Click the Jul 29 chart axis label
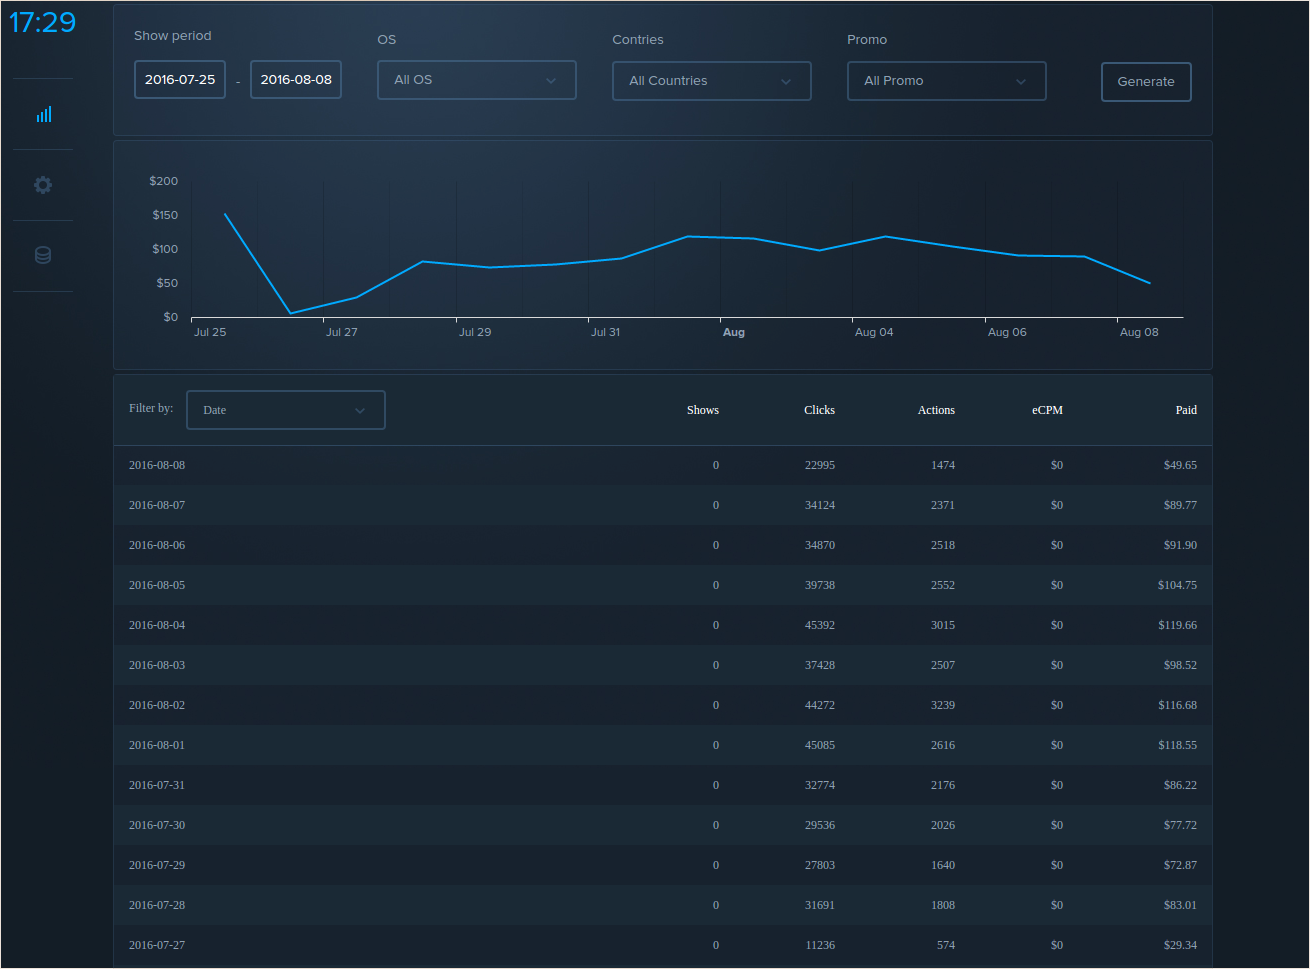 [475, 332]
